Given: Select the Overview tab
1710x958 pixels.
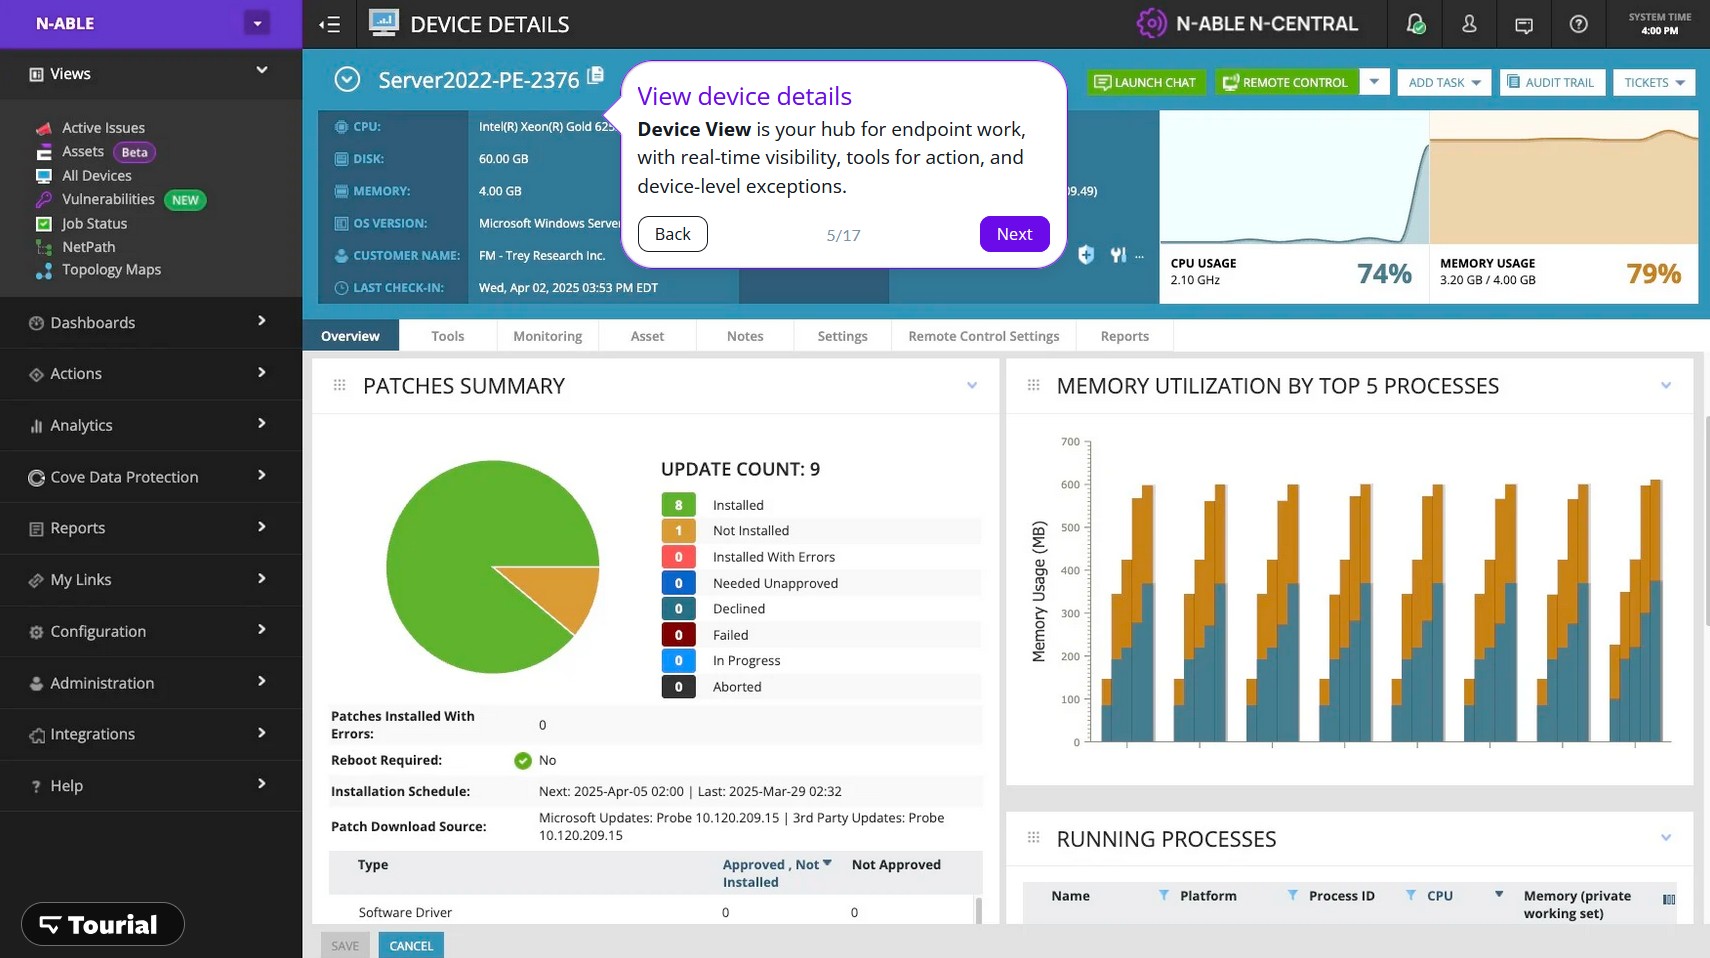Looking at the screenshot, I should [x=350, y=336].
